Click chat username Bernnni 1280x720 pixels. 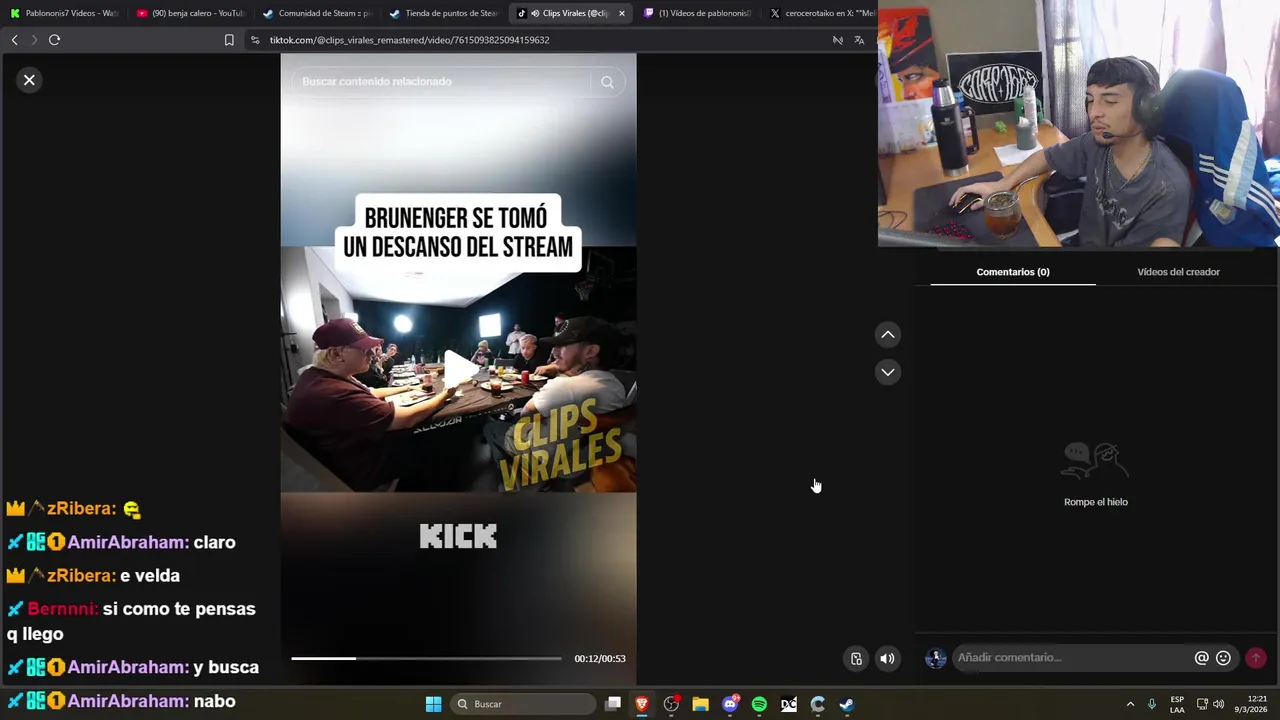point(62,609)
